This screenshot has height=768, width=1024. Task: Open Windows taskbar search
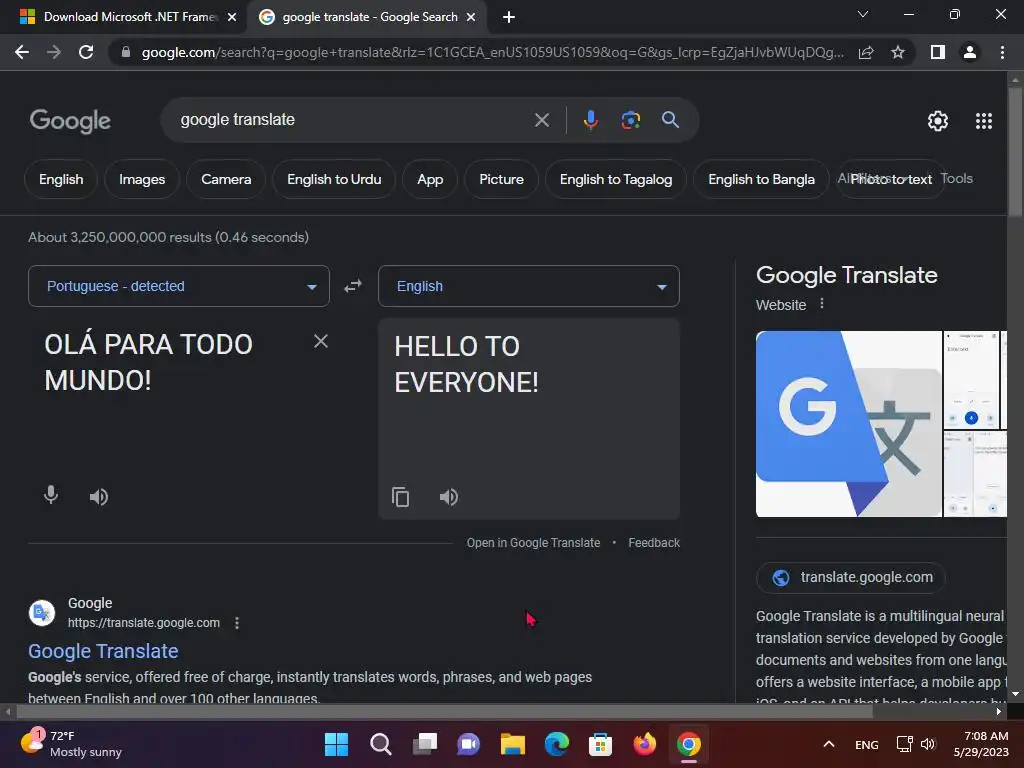[381, 744]
